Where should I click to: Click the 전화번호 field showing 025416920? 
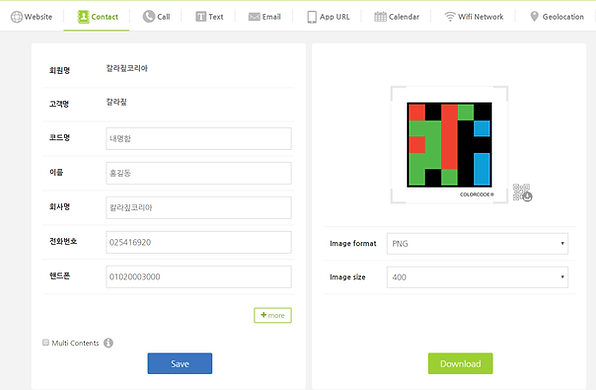(x=199, y=242)
